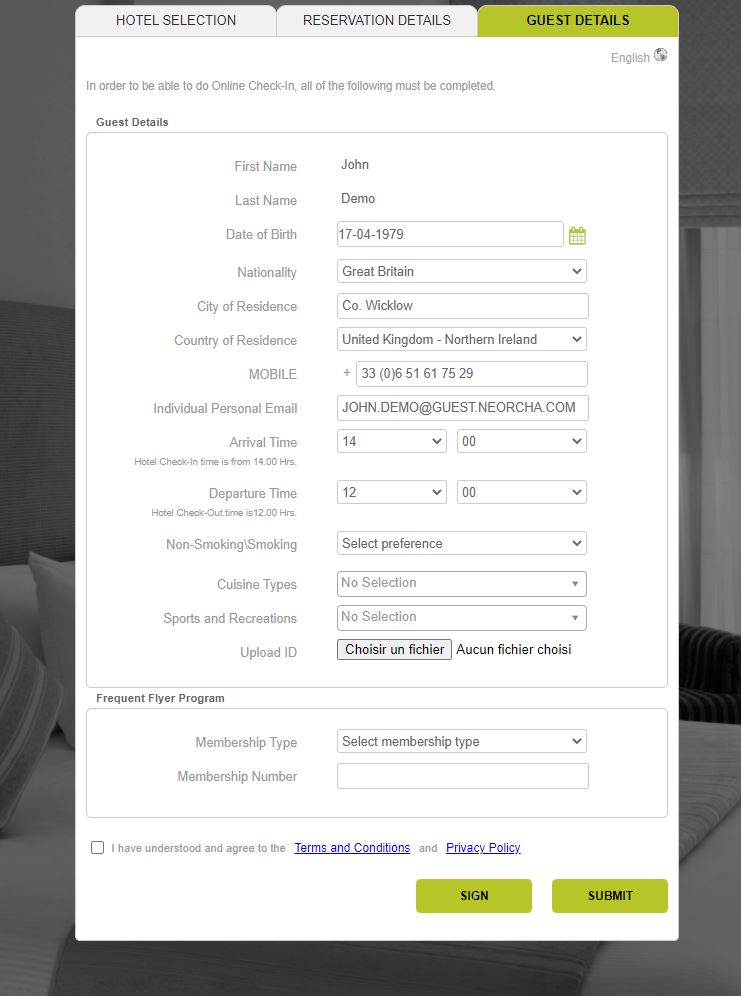Agree to the Terms and Conditions checkbox
Screen dimensions: 741x996
pos(97,848)
